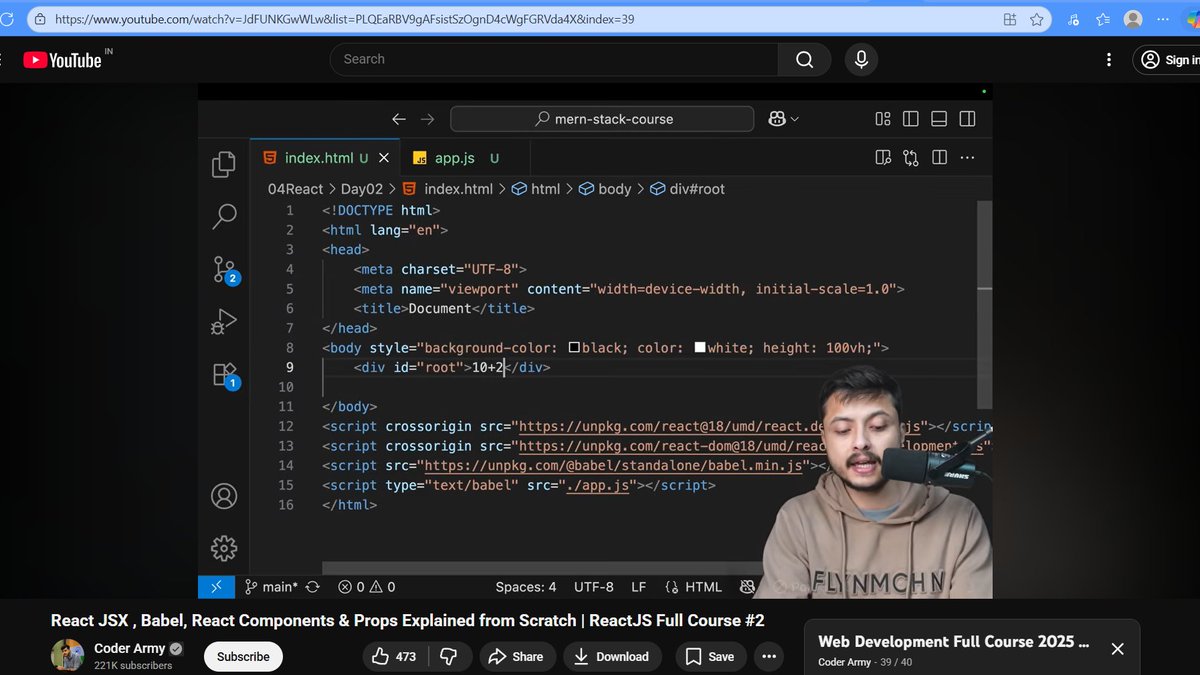The image size is (1200, 675).
Task: Click the compare changes icon in editor toolbar
Action: 911,158
